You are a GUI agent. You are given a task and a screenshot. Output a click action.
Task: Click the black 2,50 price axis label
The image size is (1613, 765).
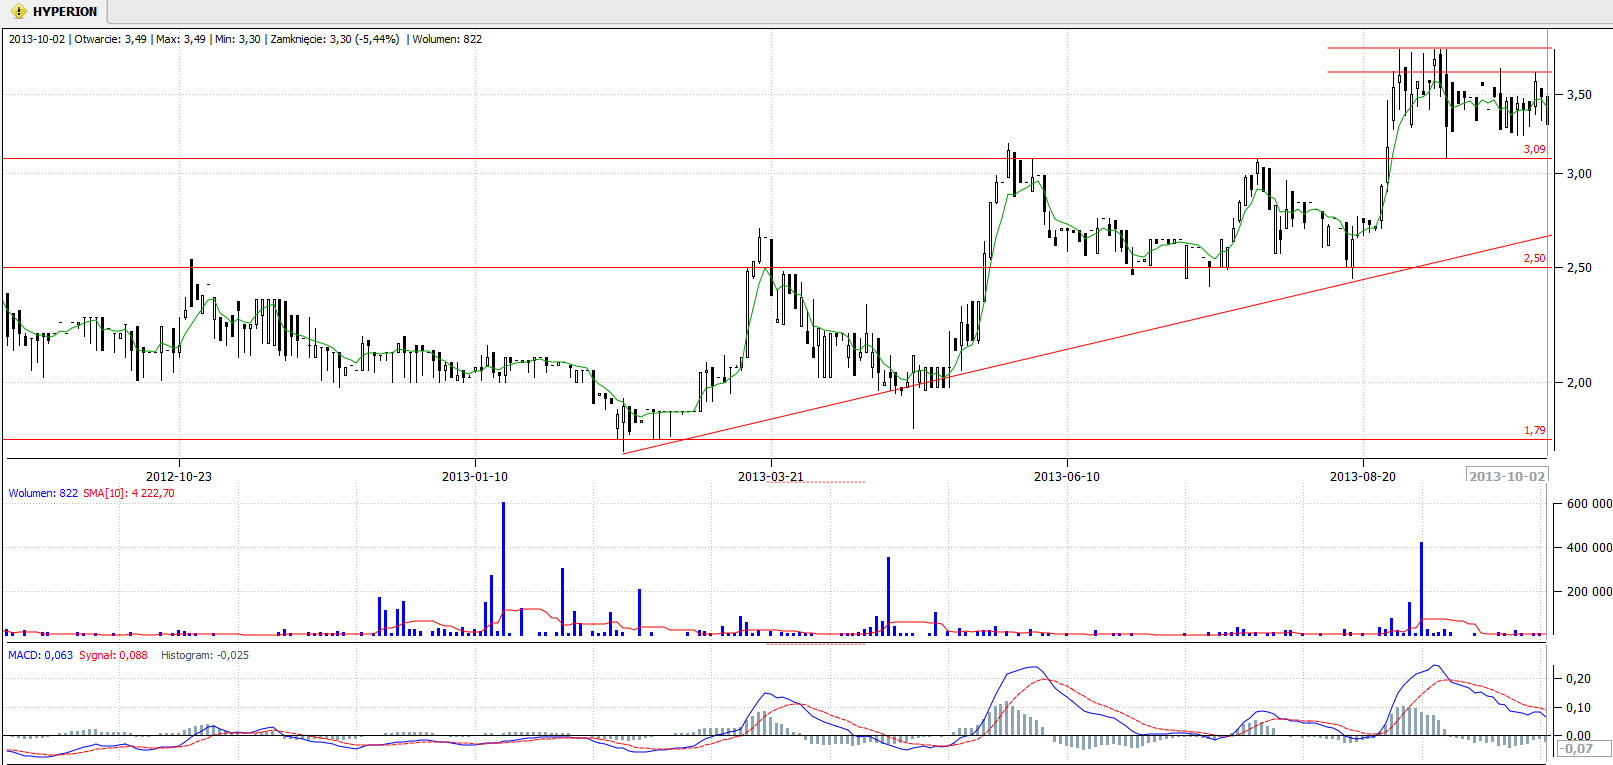click(x=1579, y=268)
